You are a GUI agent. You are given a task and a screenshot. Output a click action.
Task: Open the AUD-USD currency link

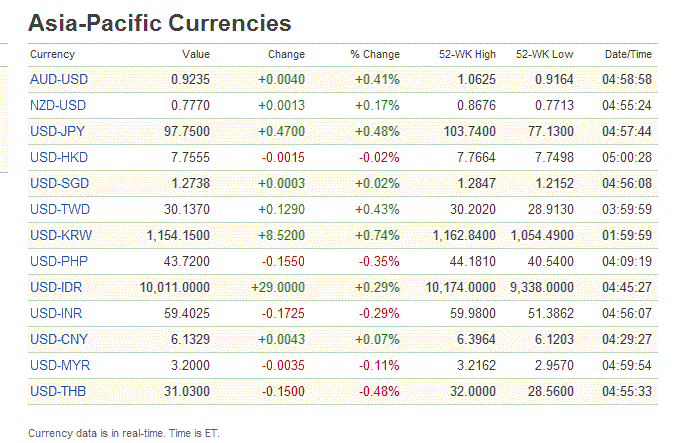[x=57, y=79]
